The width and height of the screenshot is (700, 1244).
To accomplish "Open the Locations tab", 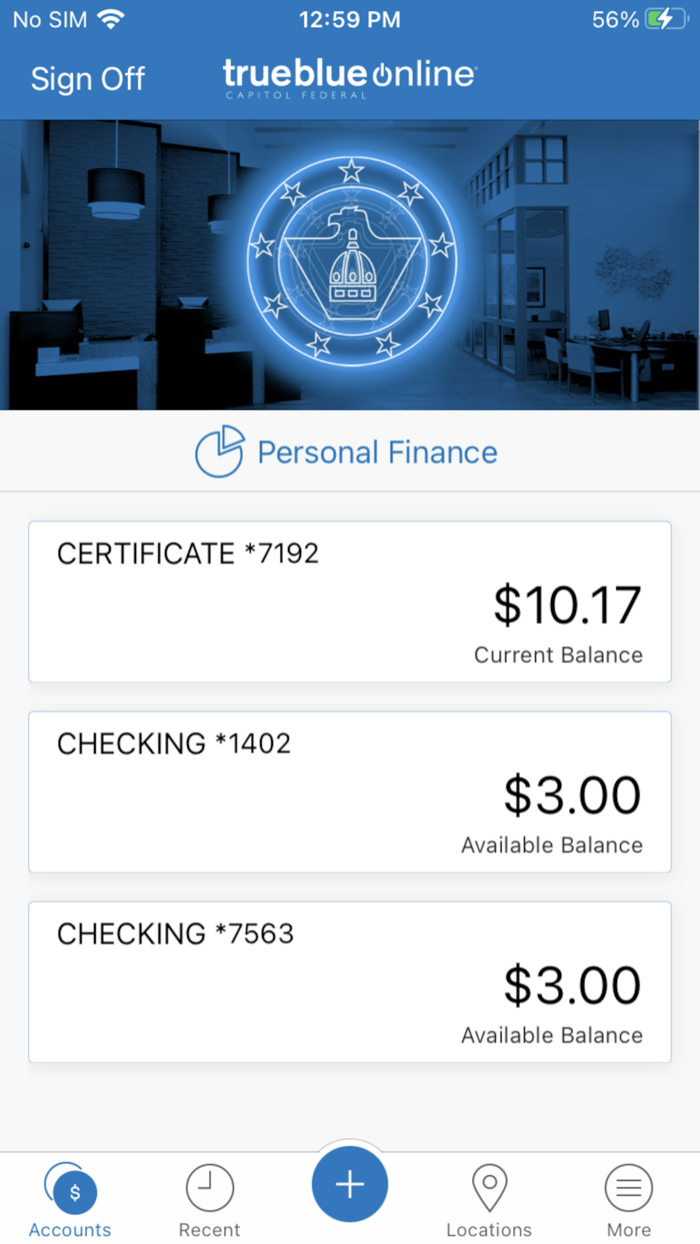I will pos(489,1200).
